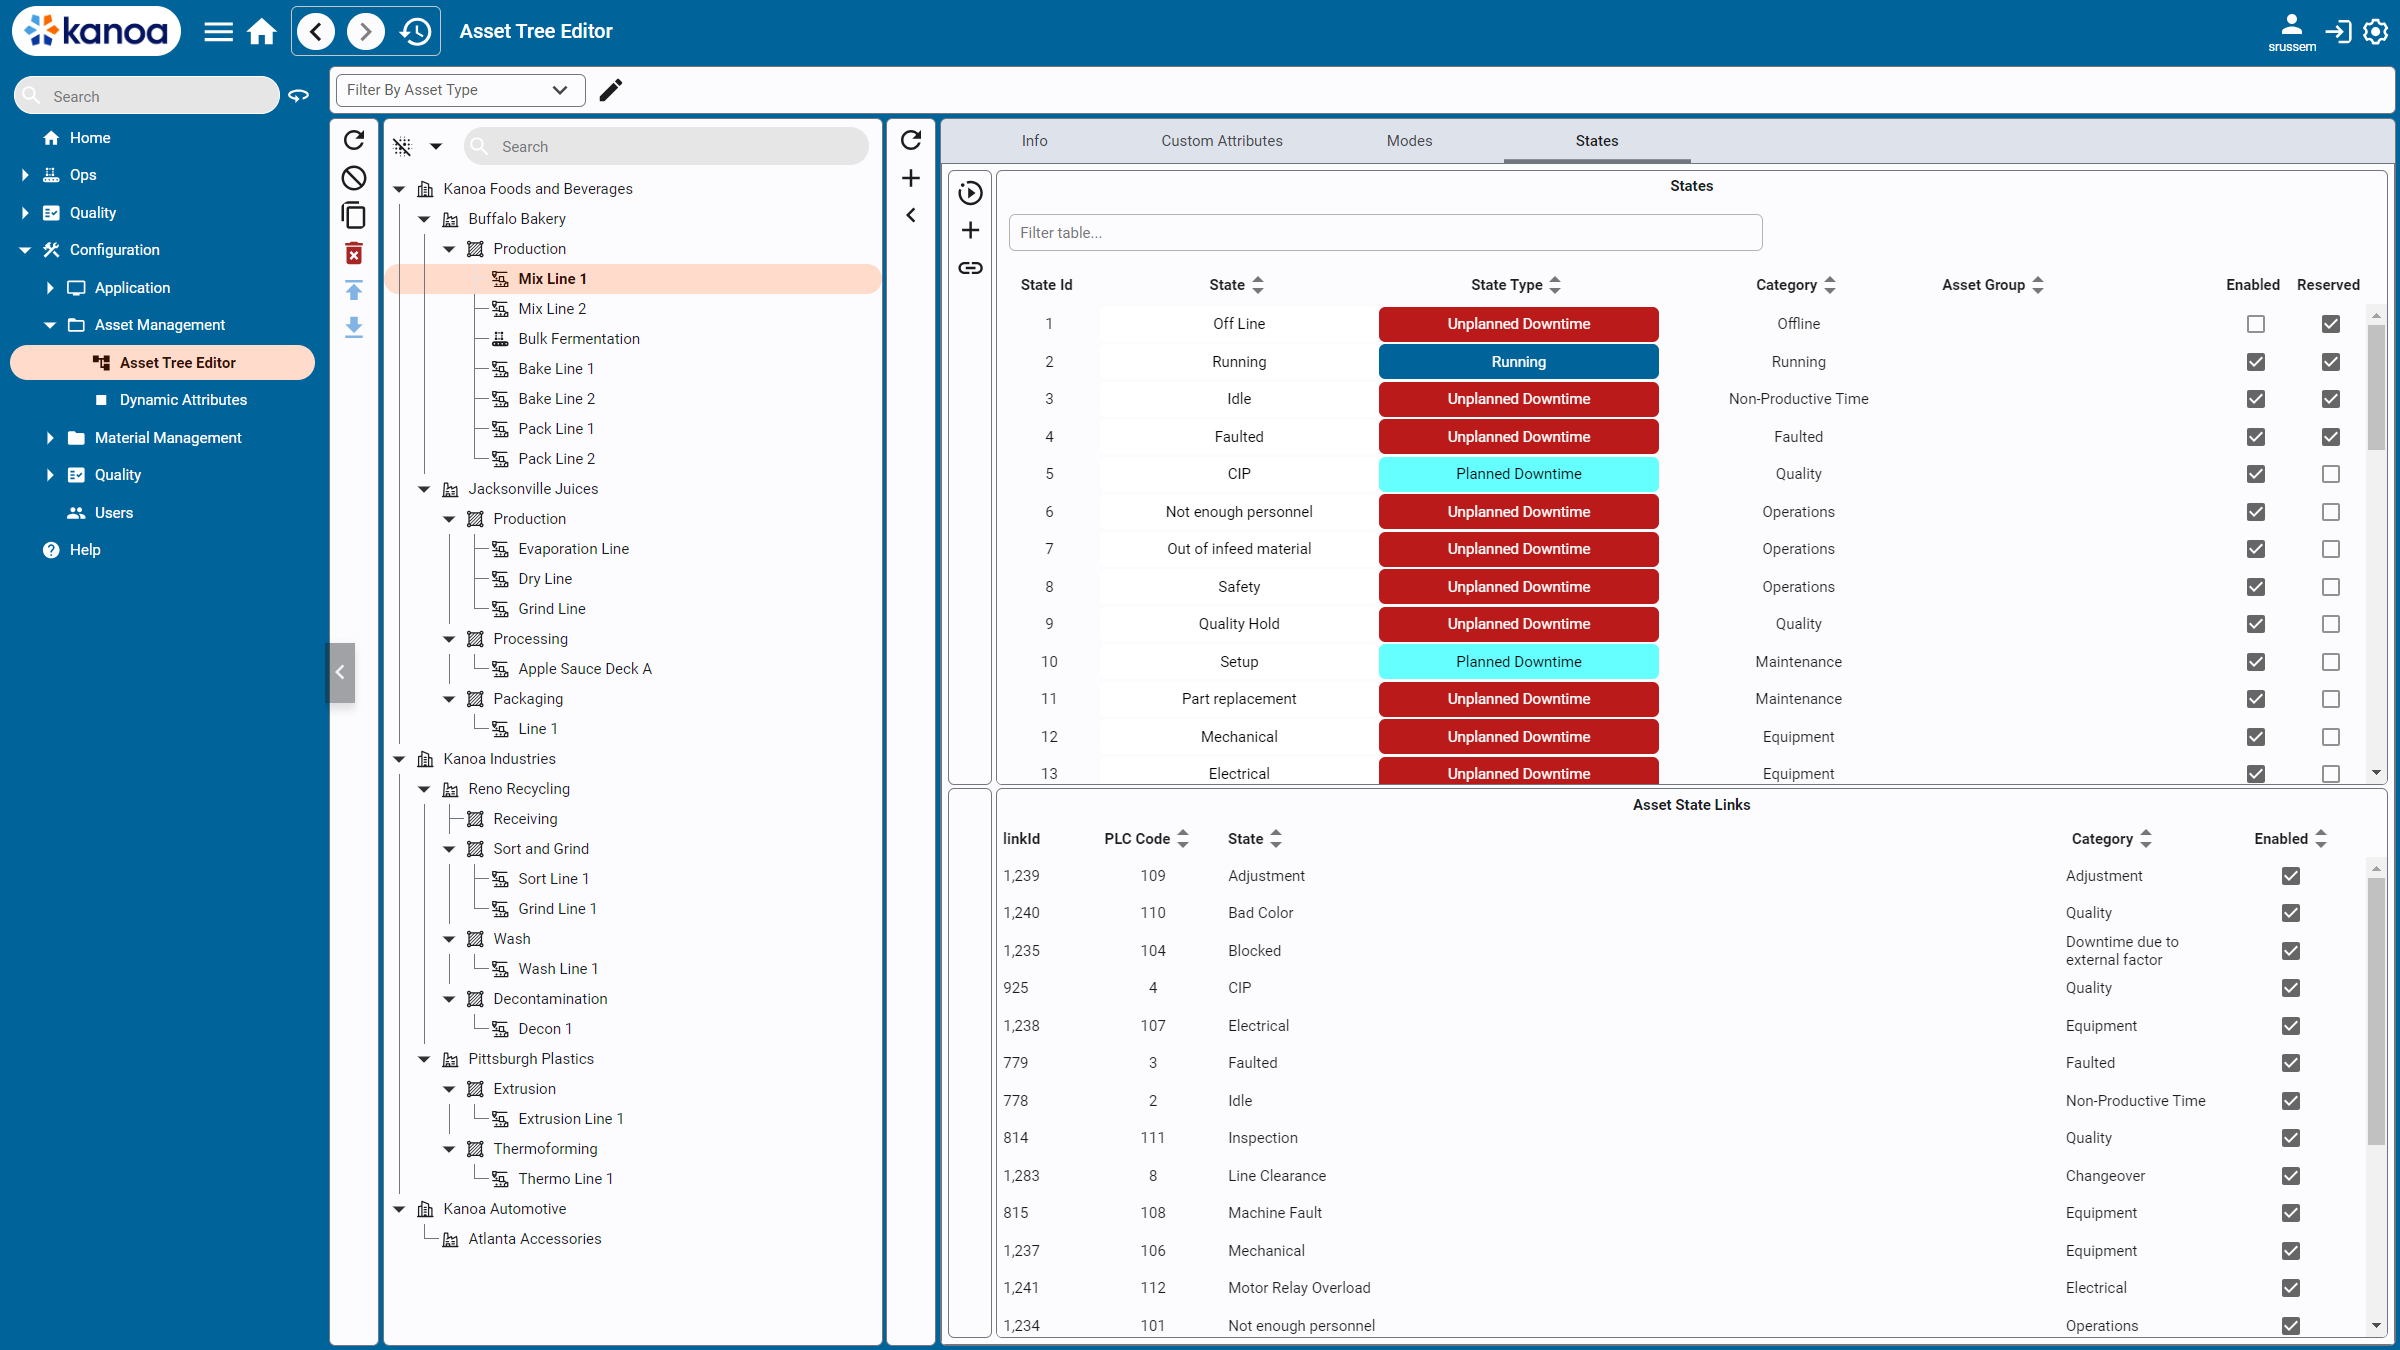The image size is (2400, 1350).
Task: Click the copy asset icon
Action: [x=354, y=216]
